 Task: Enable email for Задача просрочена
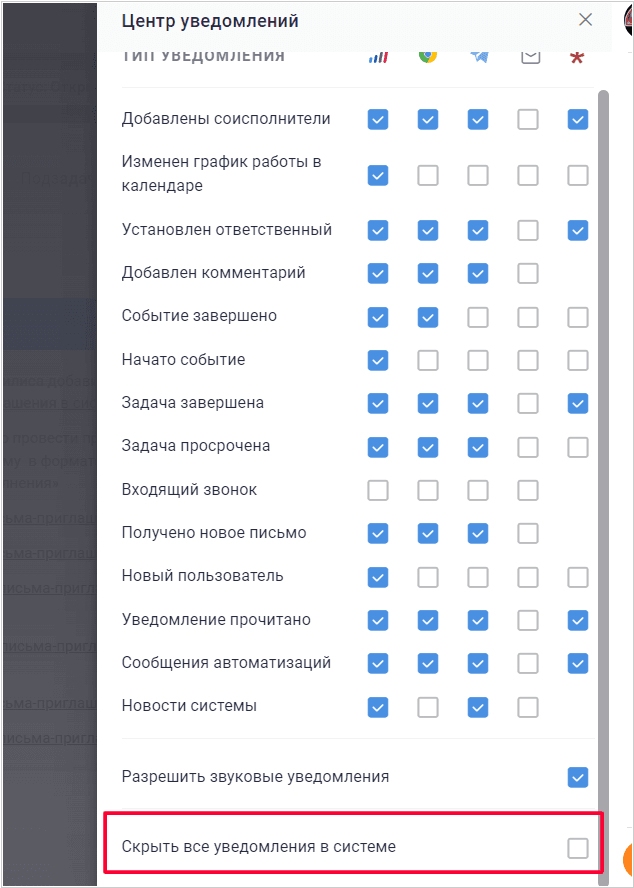pyautogui.click(x=528, y=447)
